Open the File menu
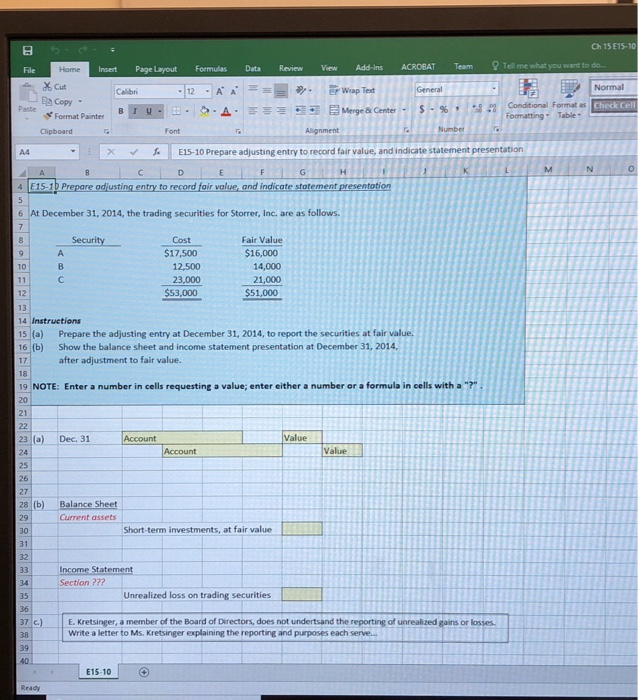This screenshot has width=638, height=700. [29, 70]
